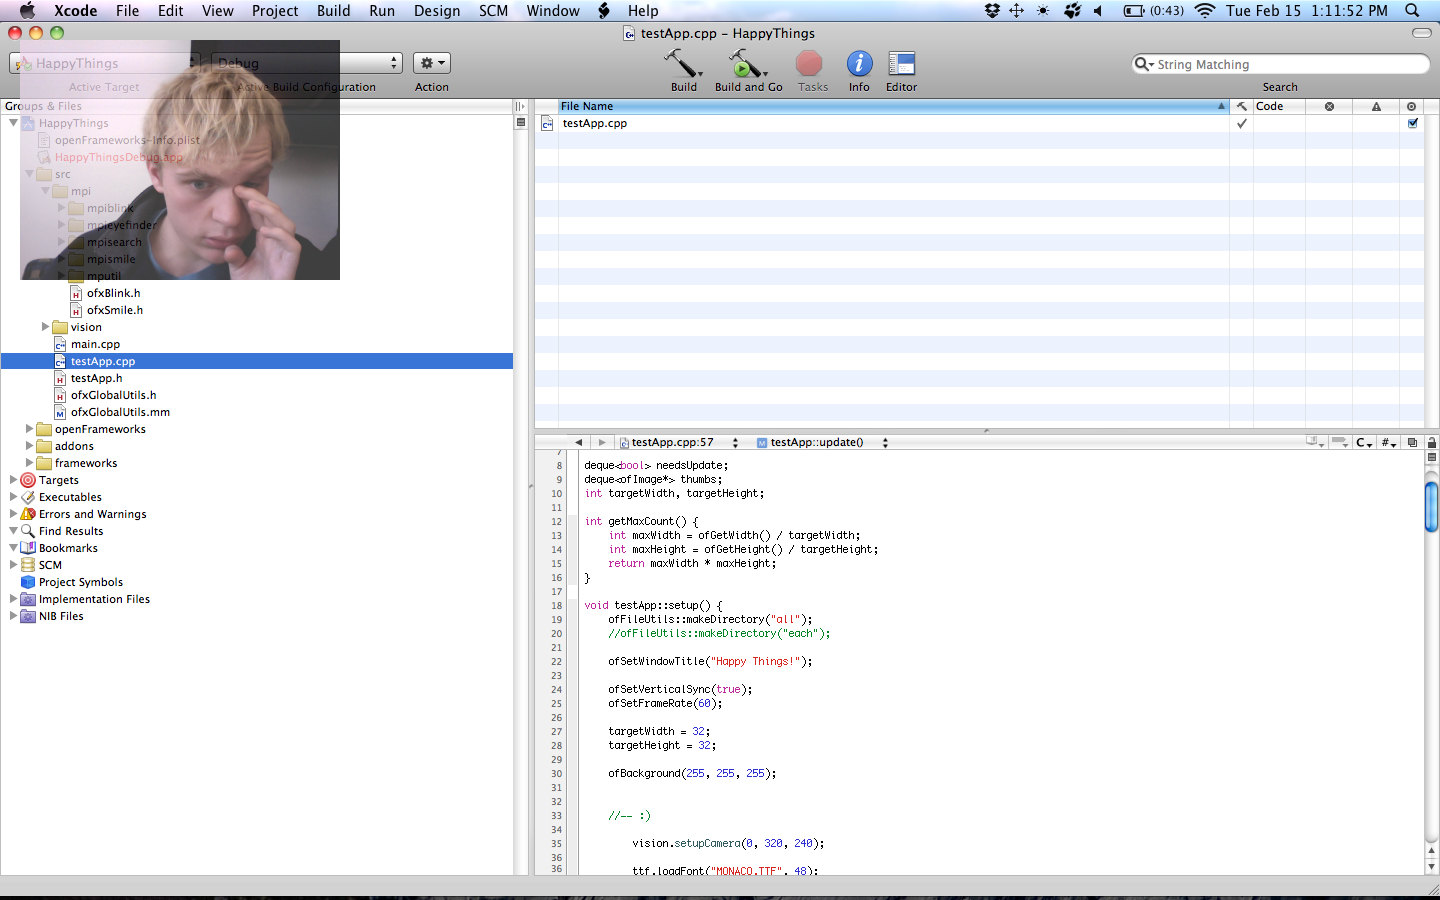
Task: Click the Build and Go icon
Action: click(x=745, y=65)
